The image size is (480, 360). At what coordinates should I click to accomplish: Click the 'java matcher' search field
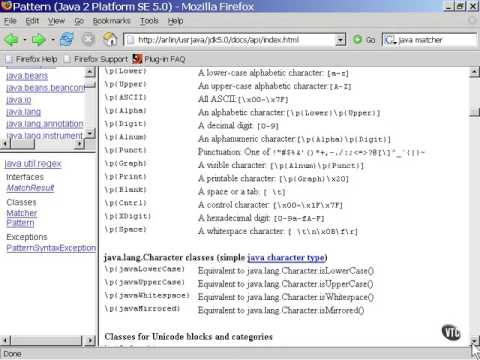coord(430,40)
